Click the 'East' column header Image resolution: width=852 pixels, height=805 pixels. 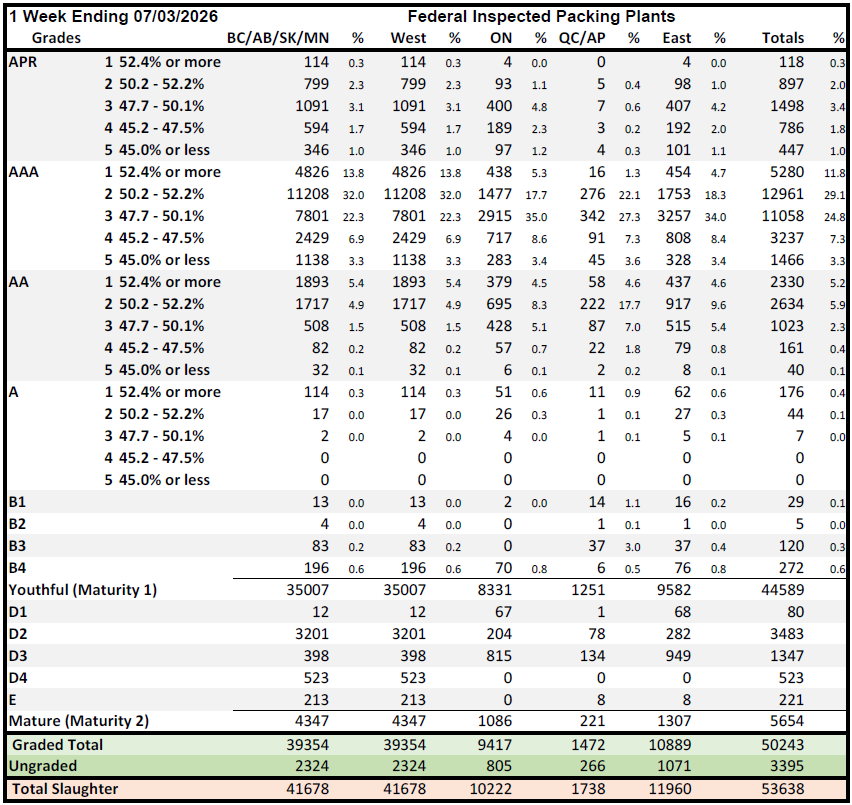click(x=676, y=38)
